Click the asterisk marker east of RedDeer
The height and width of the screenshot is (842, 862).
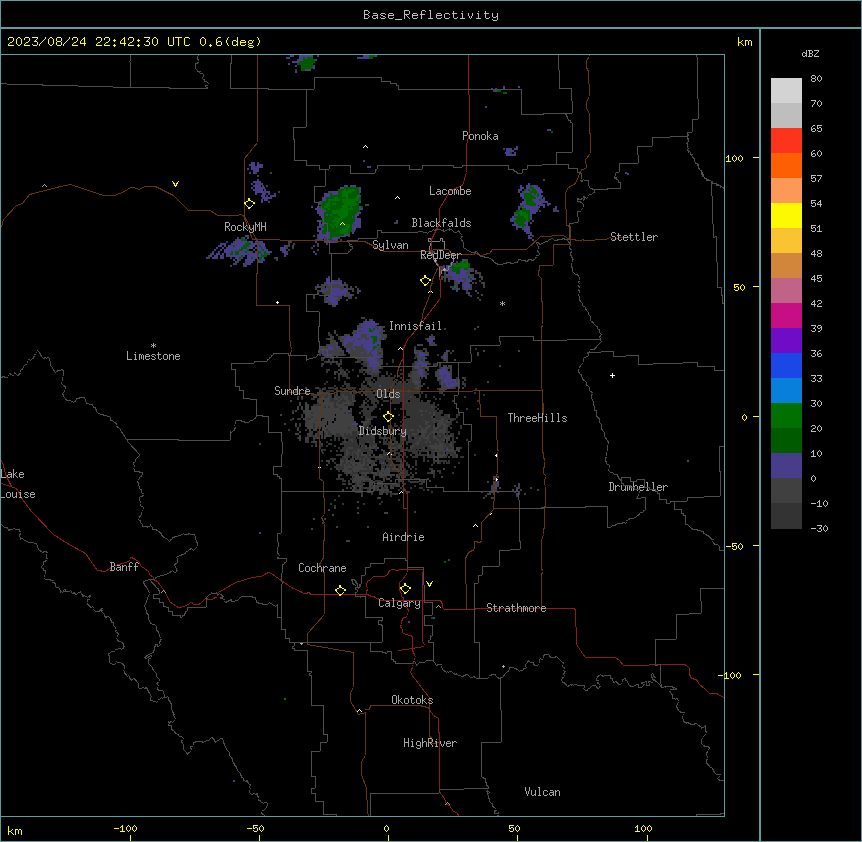coord(502,303)
